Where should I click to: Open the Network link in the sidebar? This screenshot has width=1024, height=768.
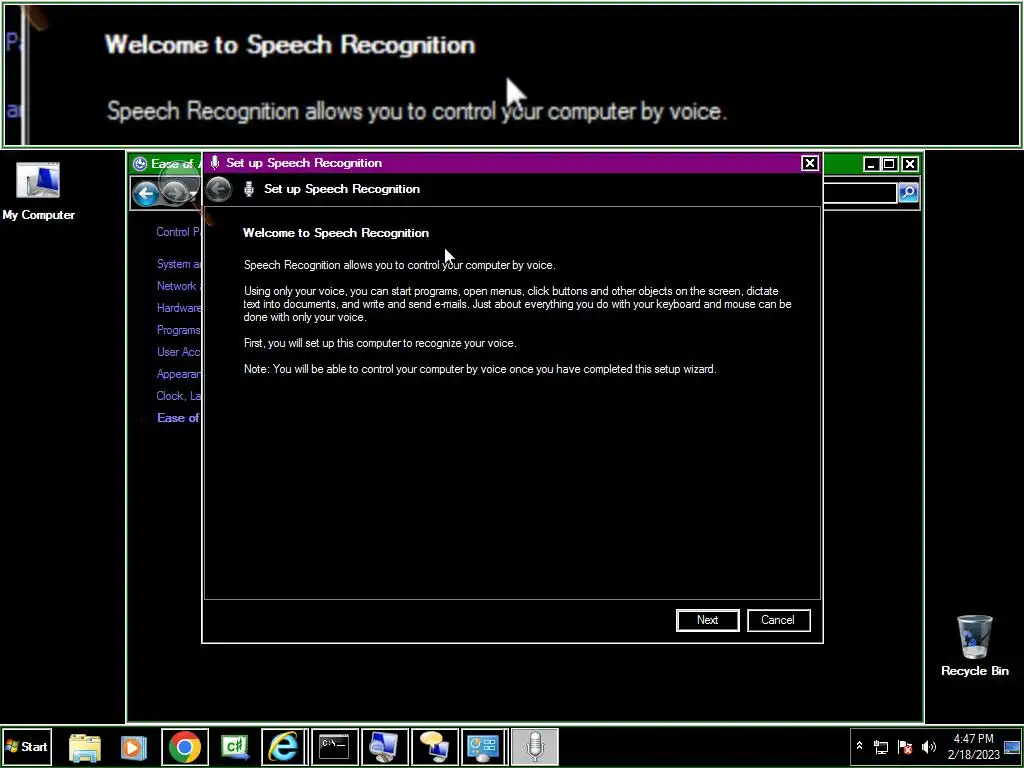pos(178,286)
